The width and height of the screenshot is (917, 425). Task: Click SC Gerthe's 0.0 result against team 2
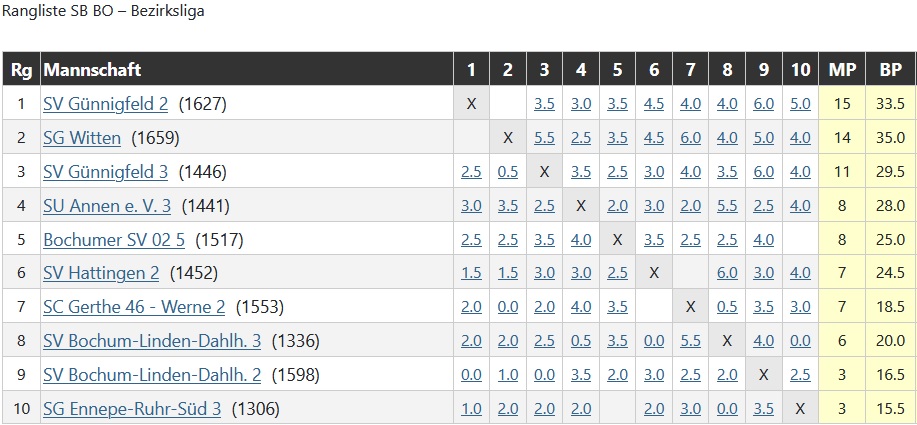[x=508, y=307]
